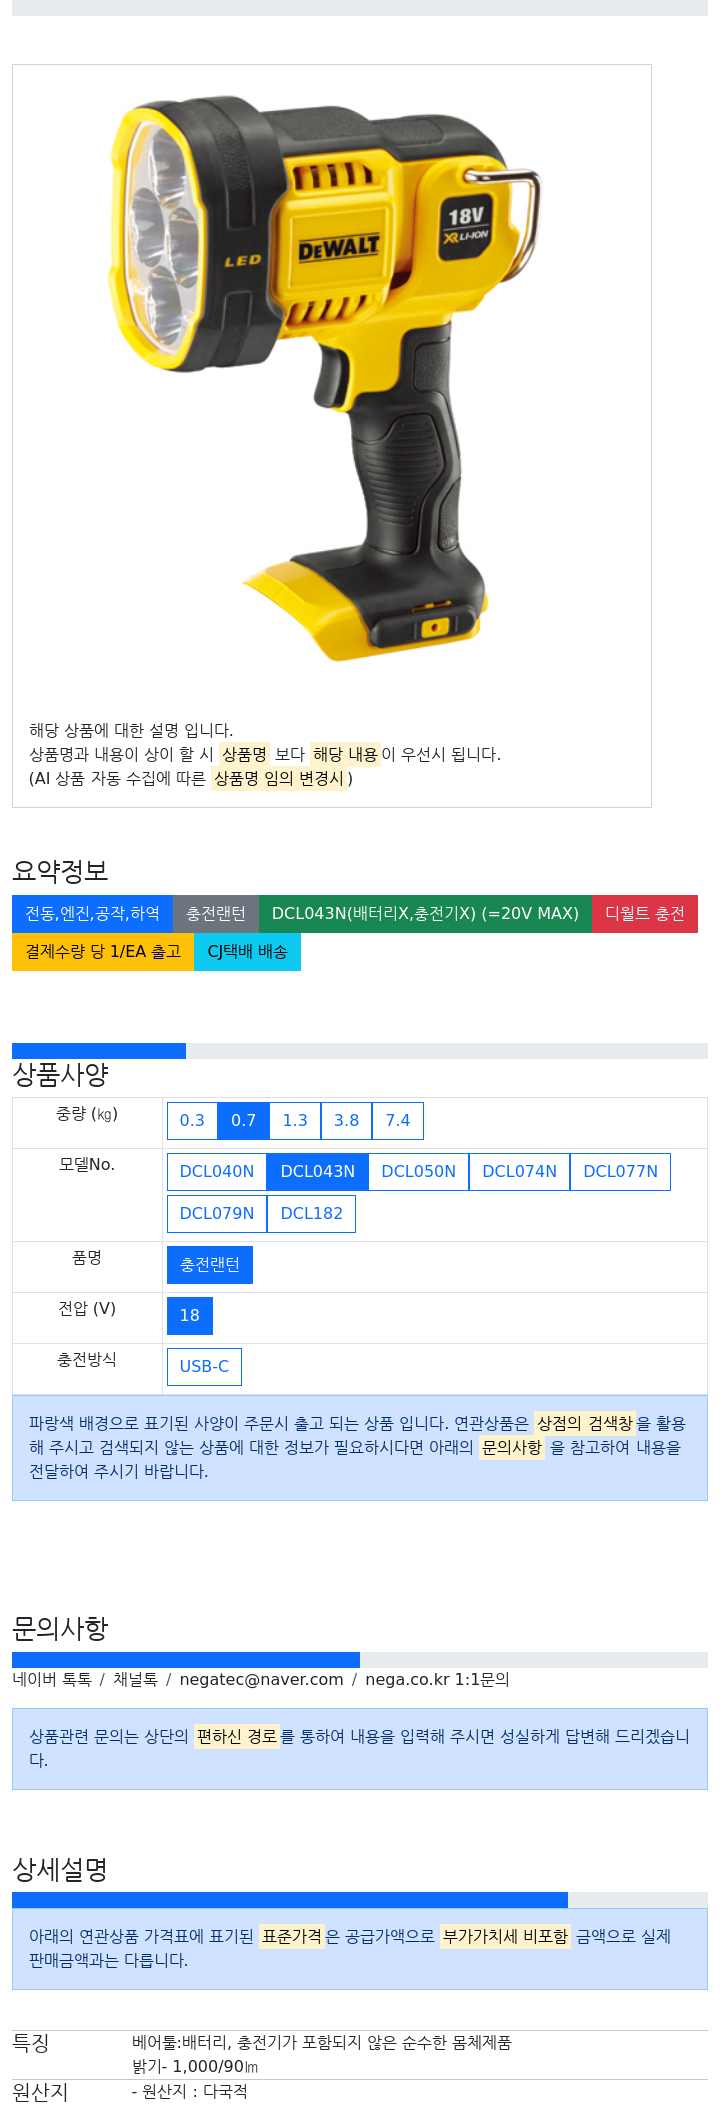
Task: Click the DeWalt spotlight product image
Action: (326, 381)
